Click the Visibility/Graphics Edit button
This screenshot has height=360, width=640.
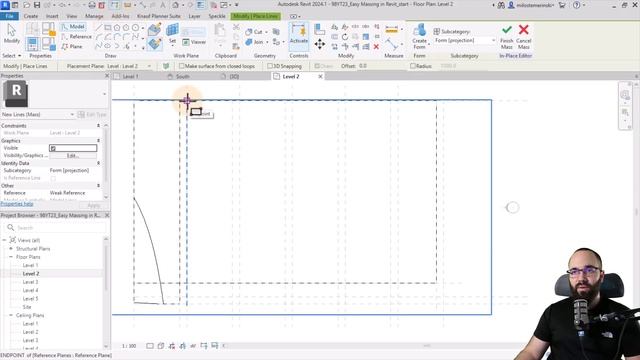pyautogui.click(x=73, y=156)
